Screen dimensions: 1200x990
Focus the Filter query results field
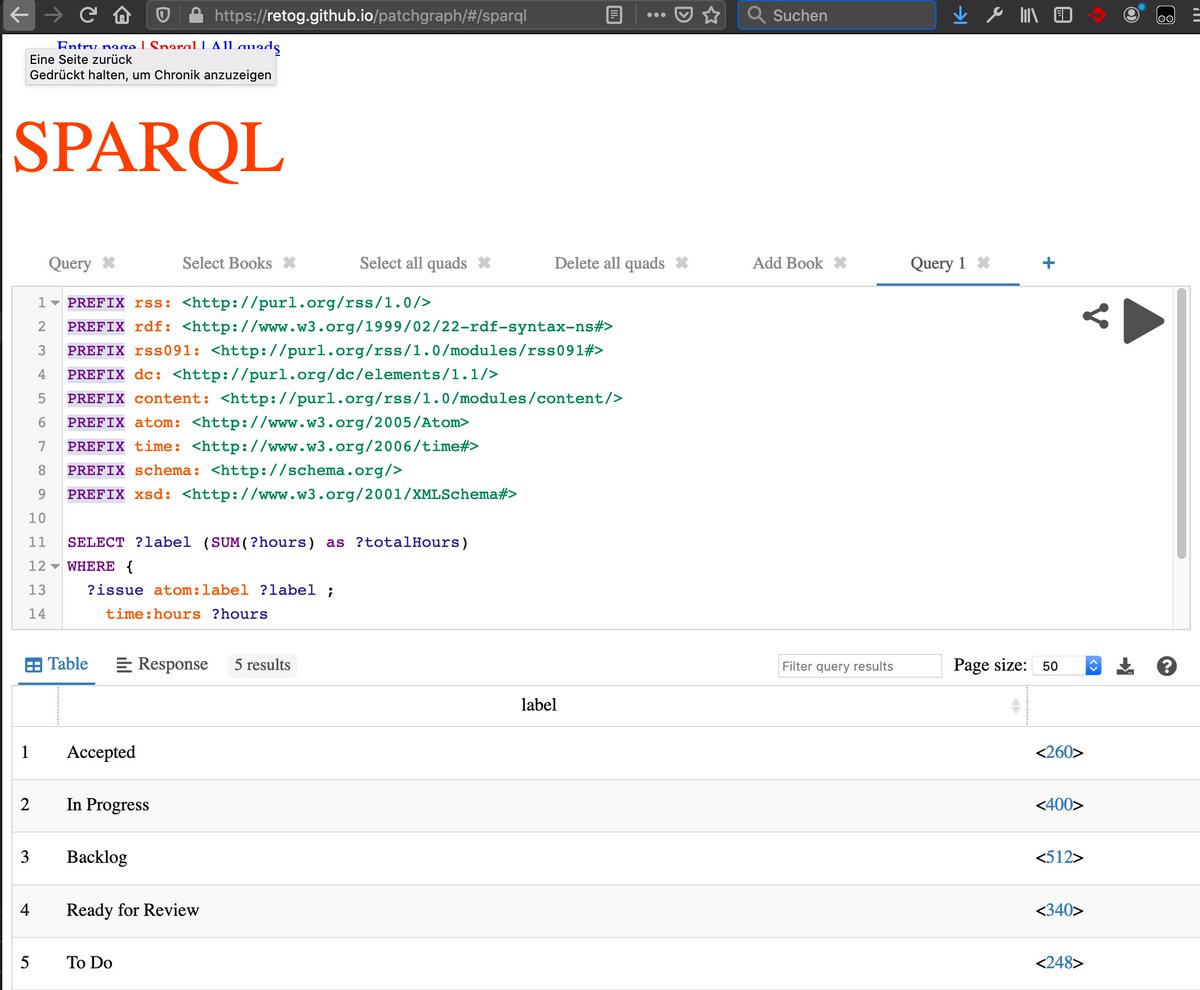point(860,666)
